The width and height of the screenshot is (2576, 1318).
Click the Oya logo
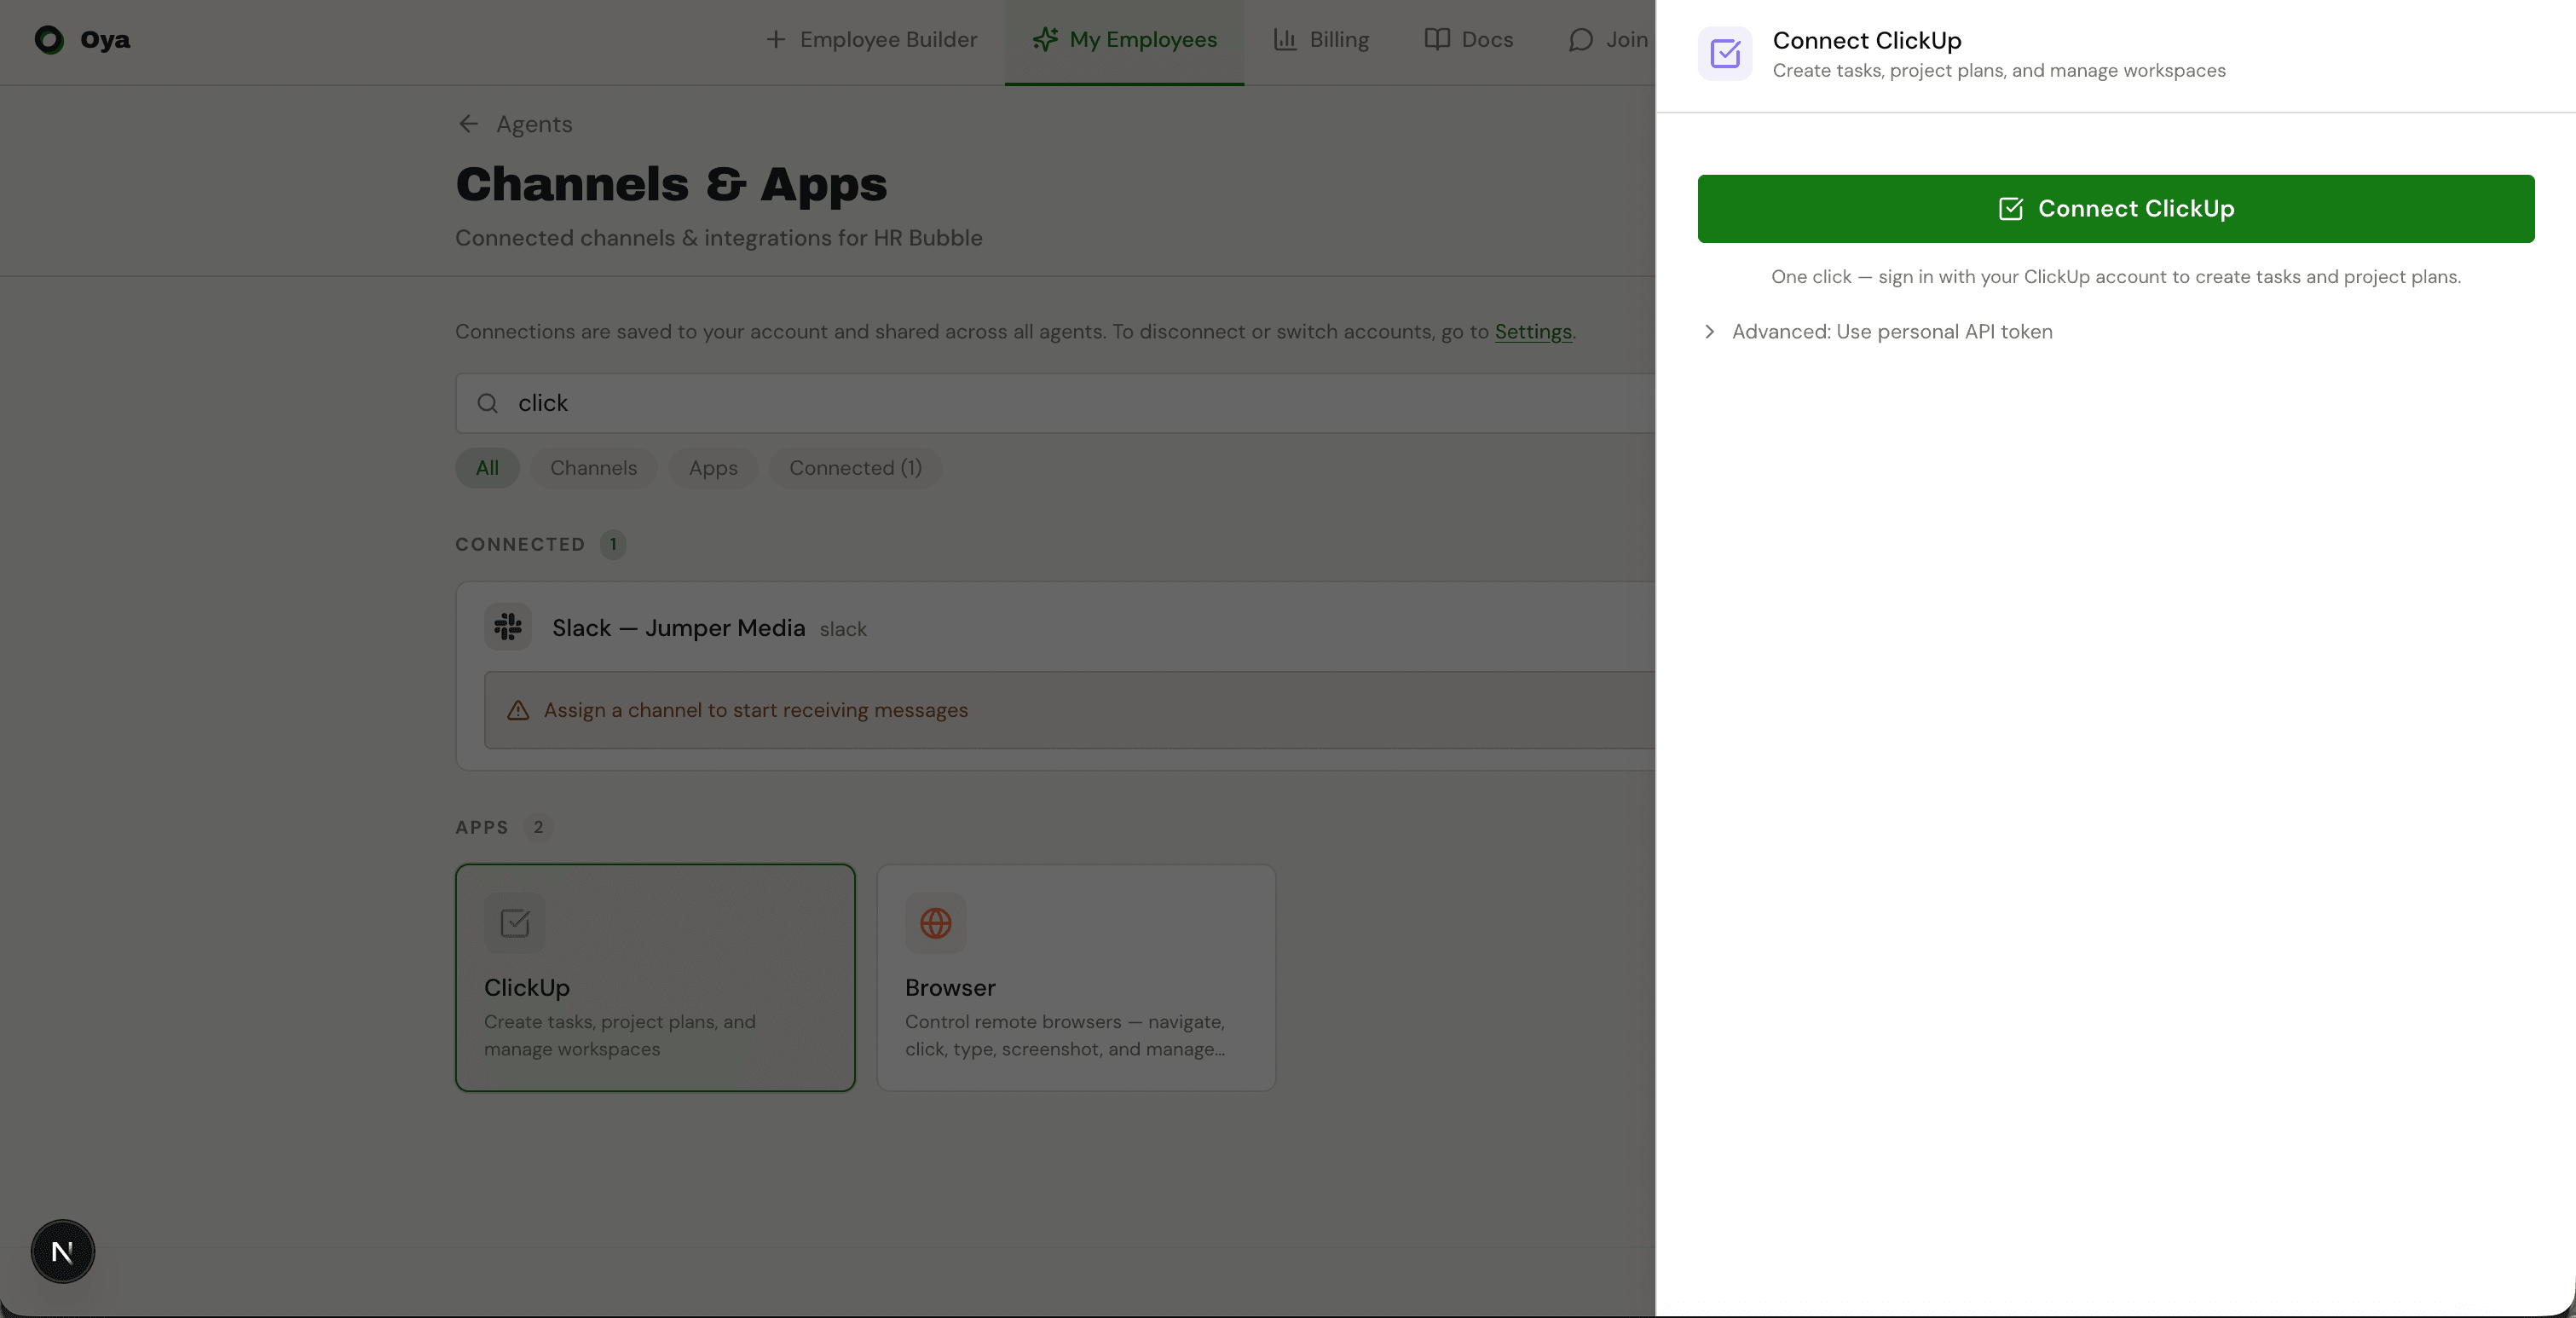80,40
